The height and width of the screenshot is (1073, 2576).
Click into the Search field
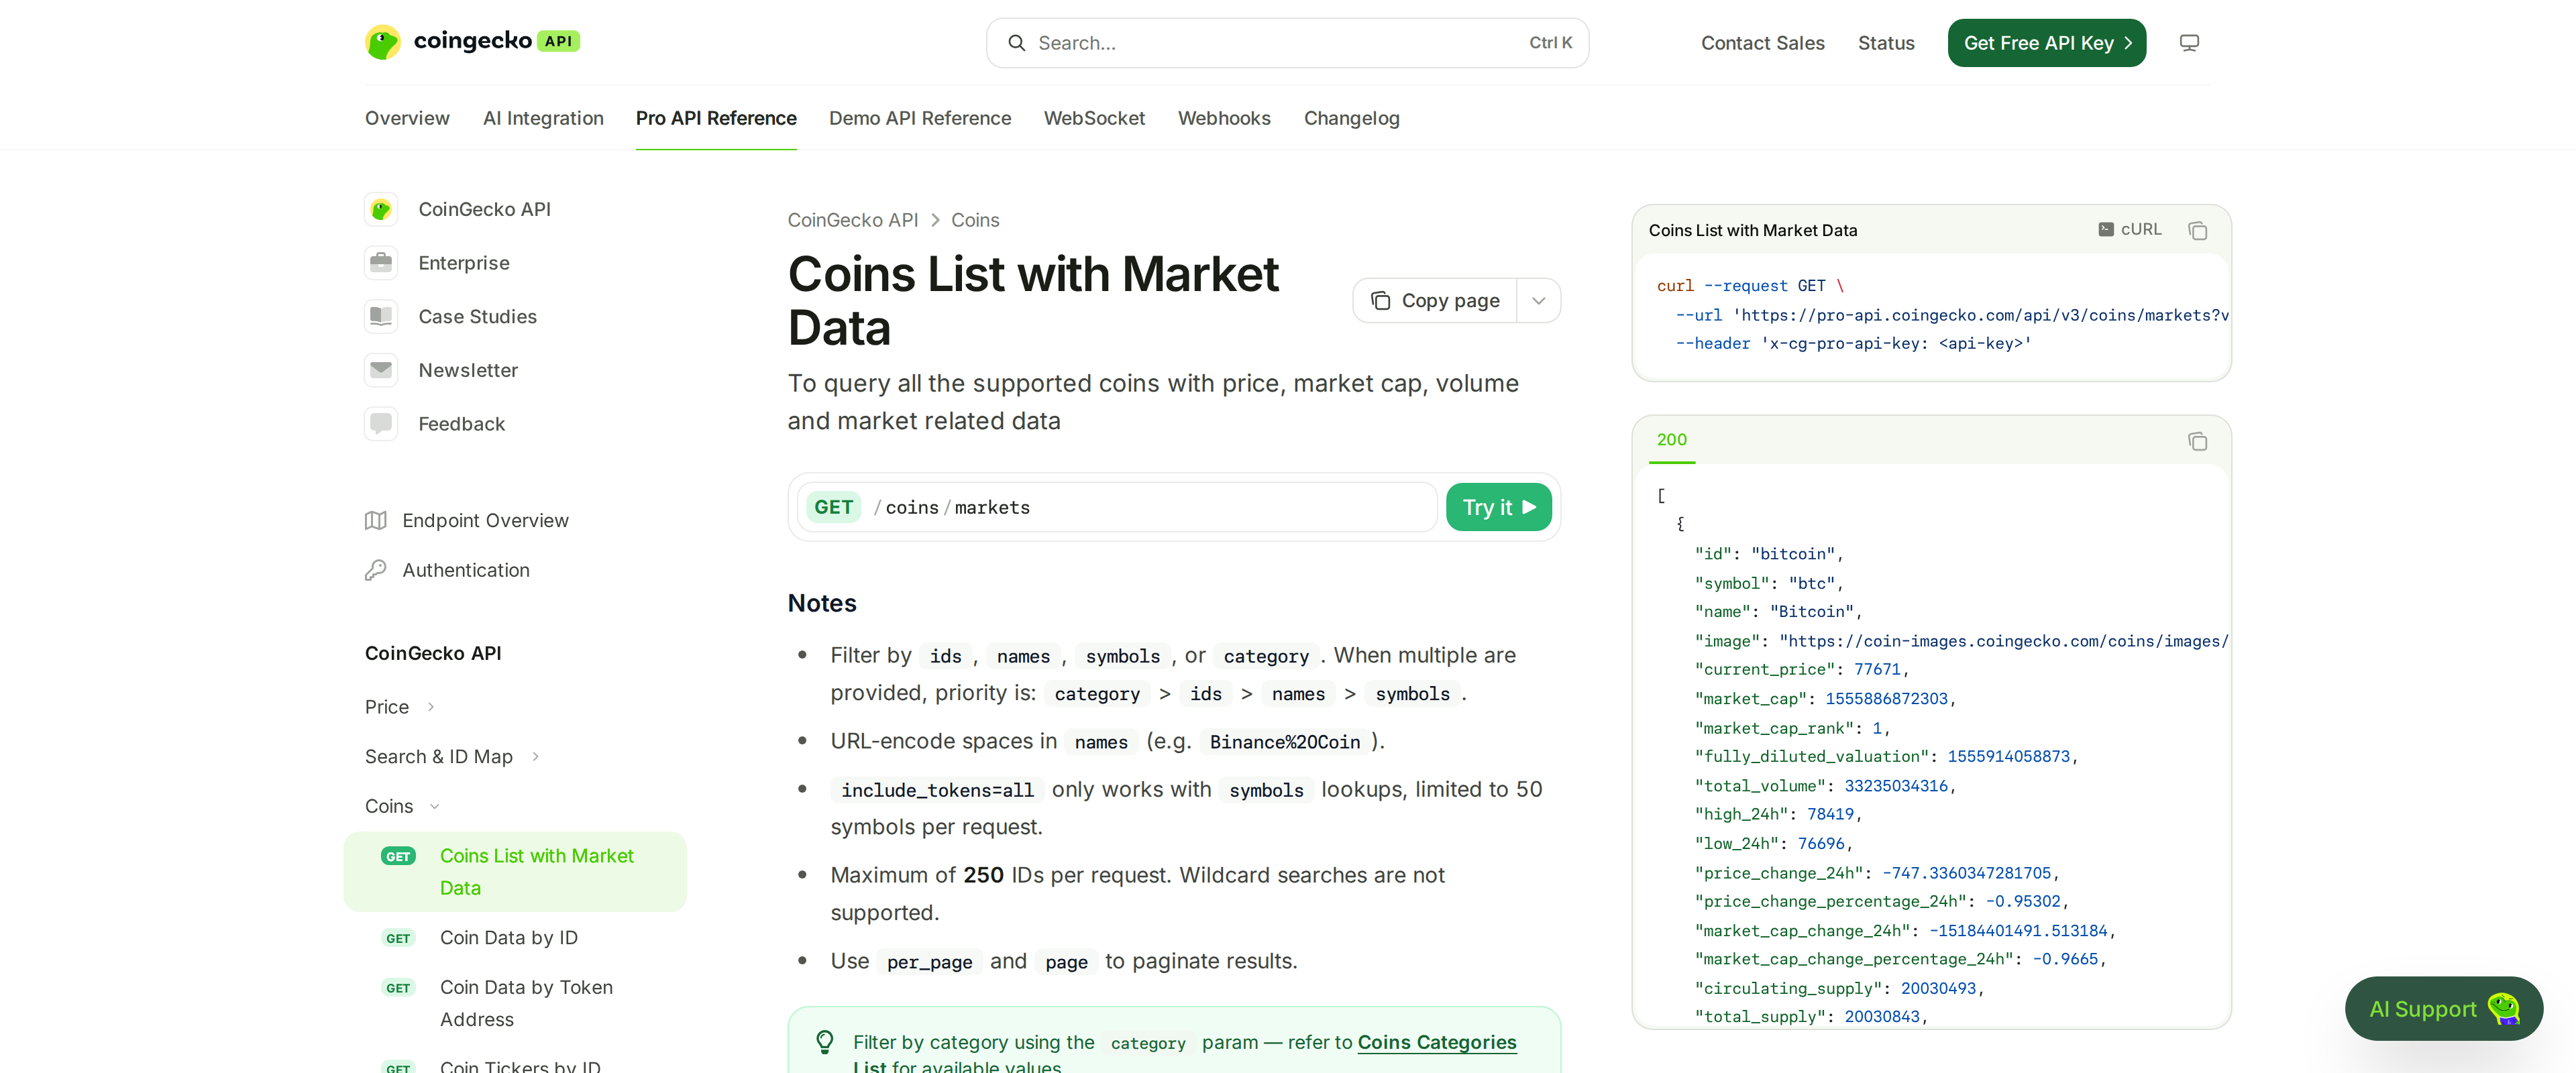[x=1287, y=43]
